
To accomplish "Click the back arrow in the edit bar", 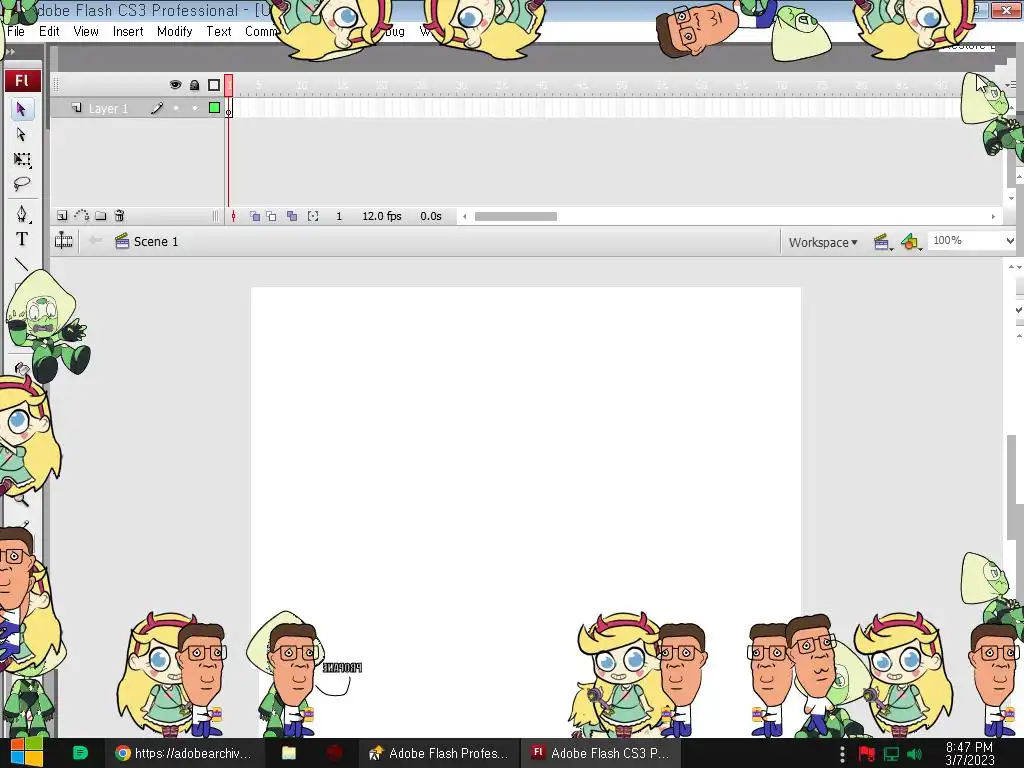I will point(95,240).
